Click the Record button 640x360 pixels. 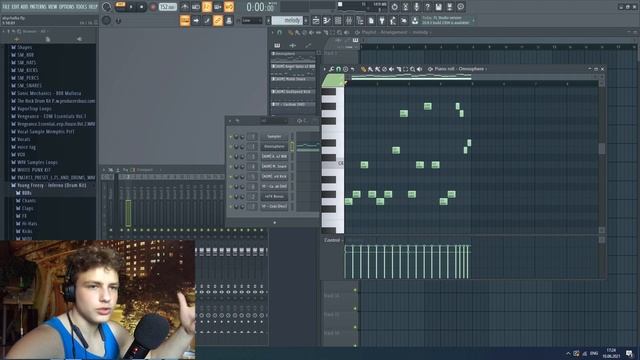tap(153, 7)
